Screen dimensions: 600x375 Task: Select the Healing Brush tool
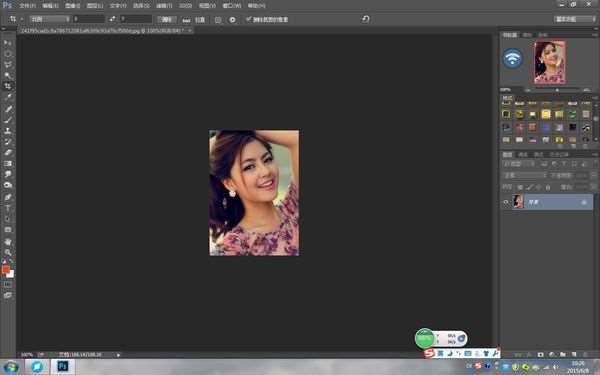coord(8,109)
